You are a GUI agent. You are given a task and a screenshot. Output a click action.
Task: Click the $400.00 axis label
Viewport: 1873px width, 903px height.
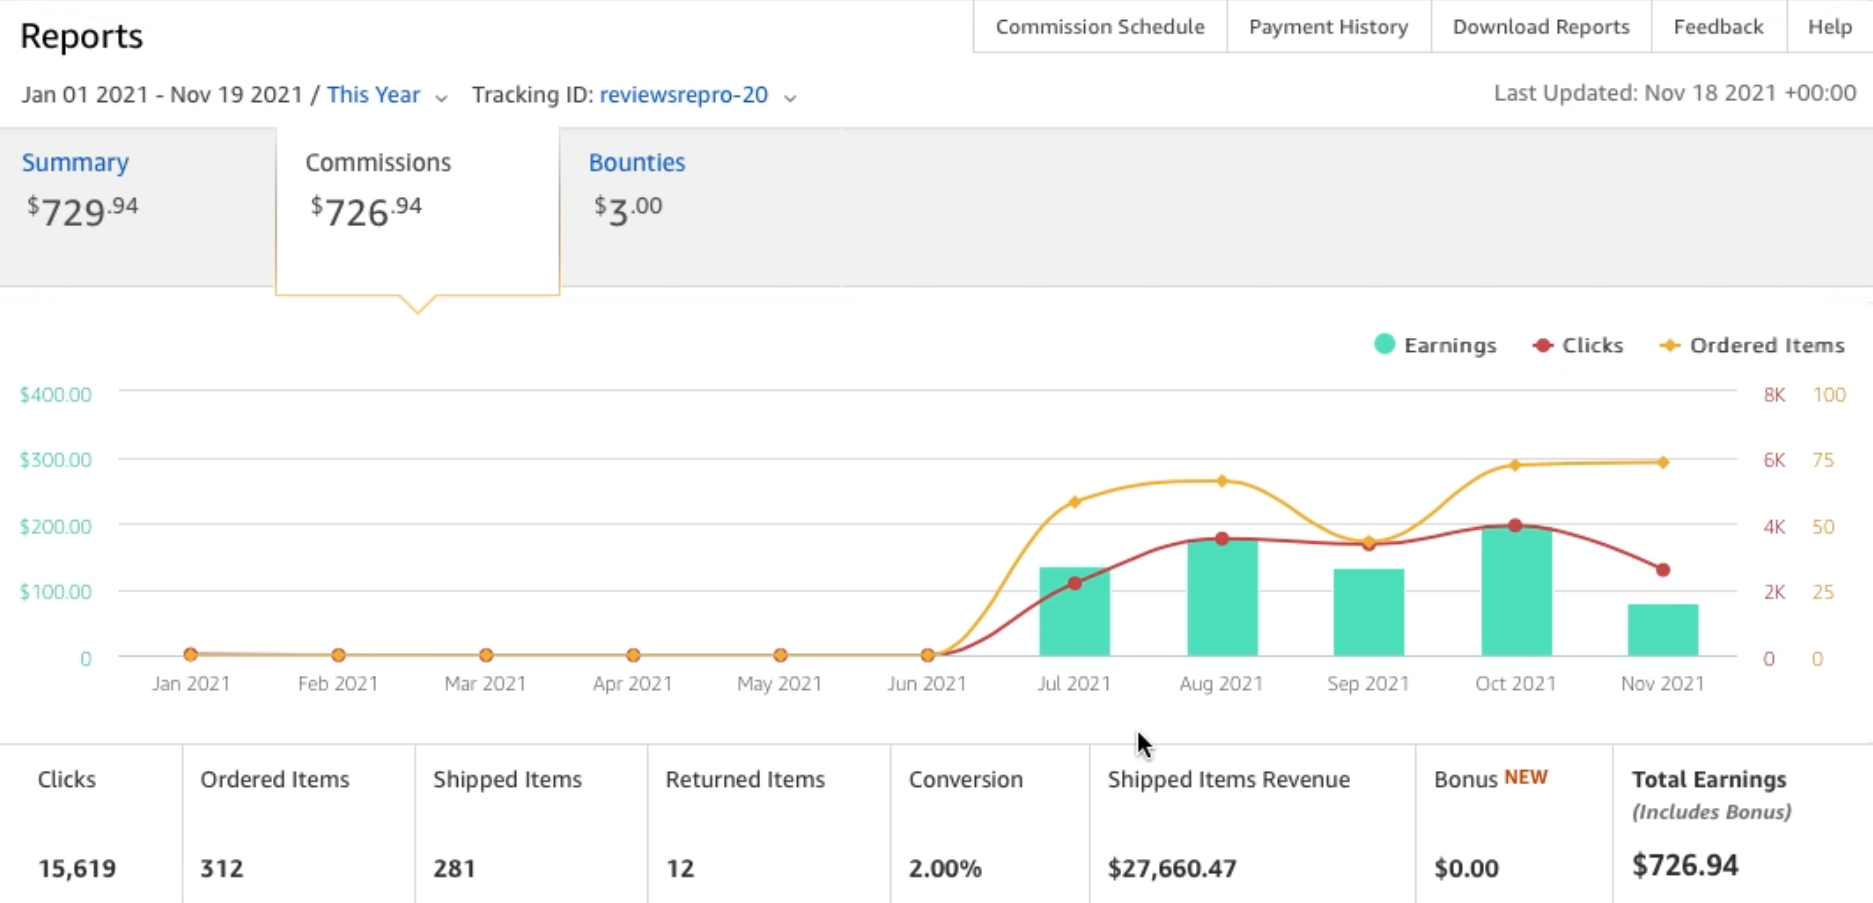tap(56, 394)
